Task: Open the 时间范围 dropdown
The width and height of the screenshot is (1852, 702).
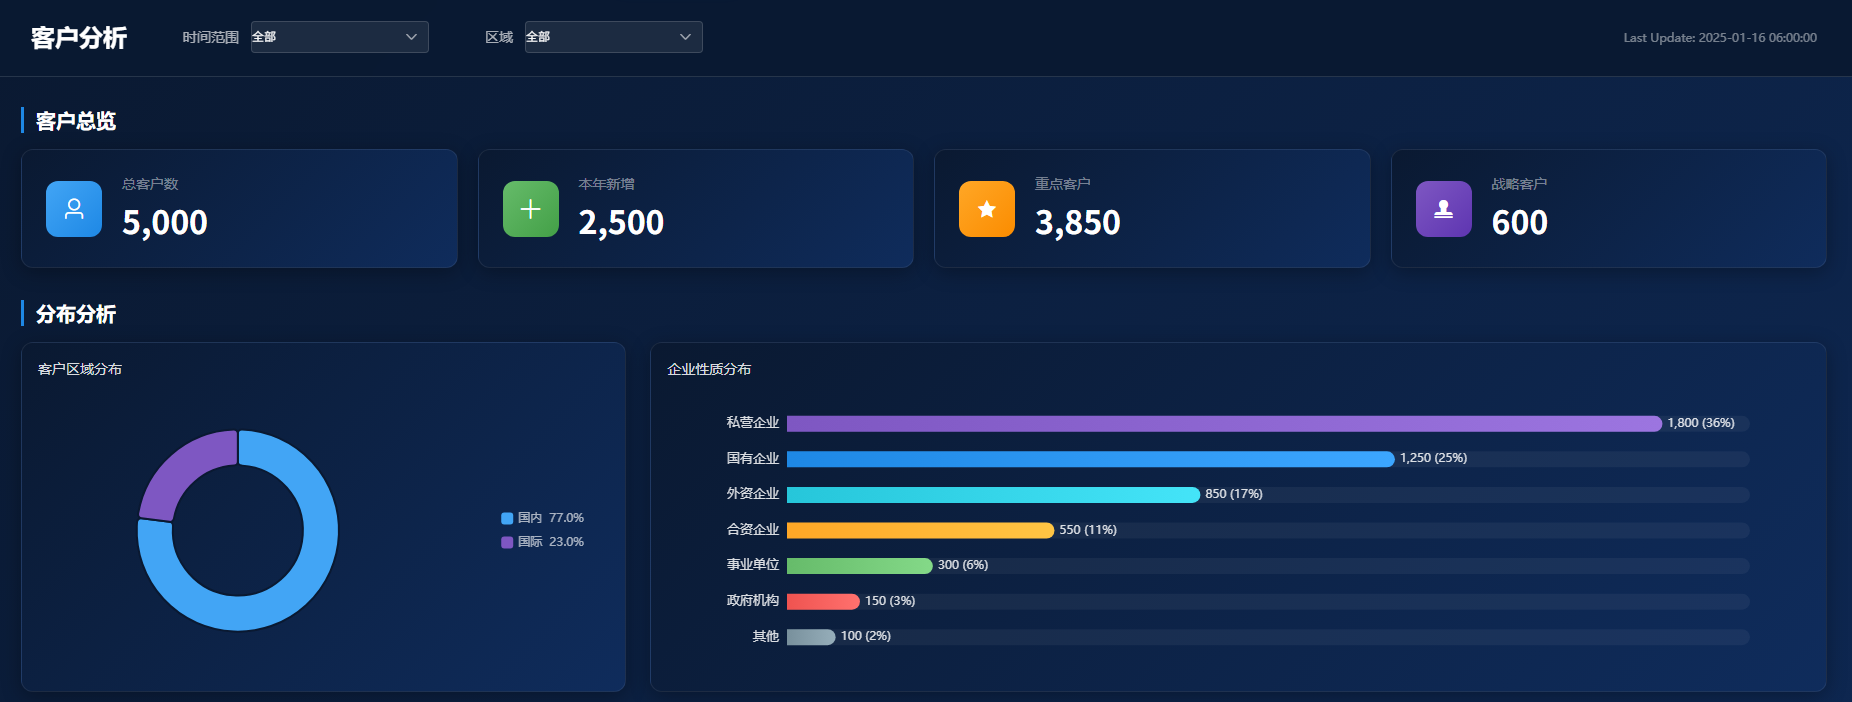Action: [x=339, y=37]
